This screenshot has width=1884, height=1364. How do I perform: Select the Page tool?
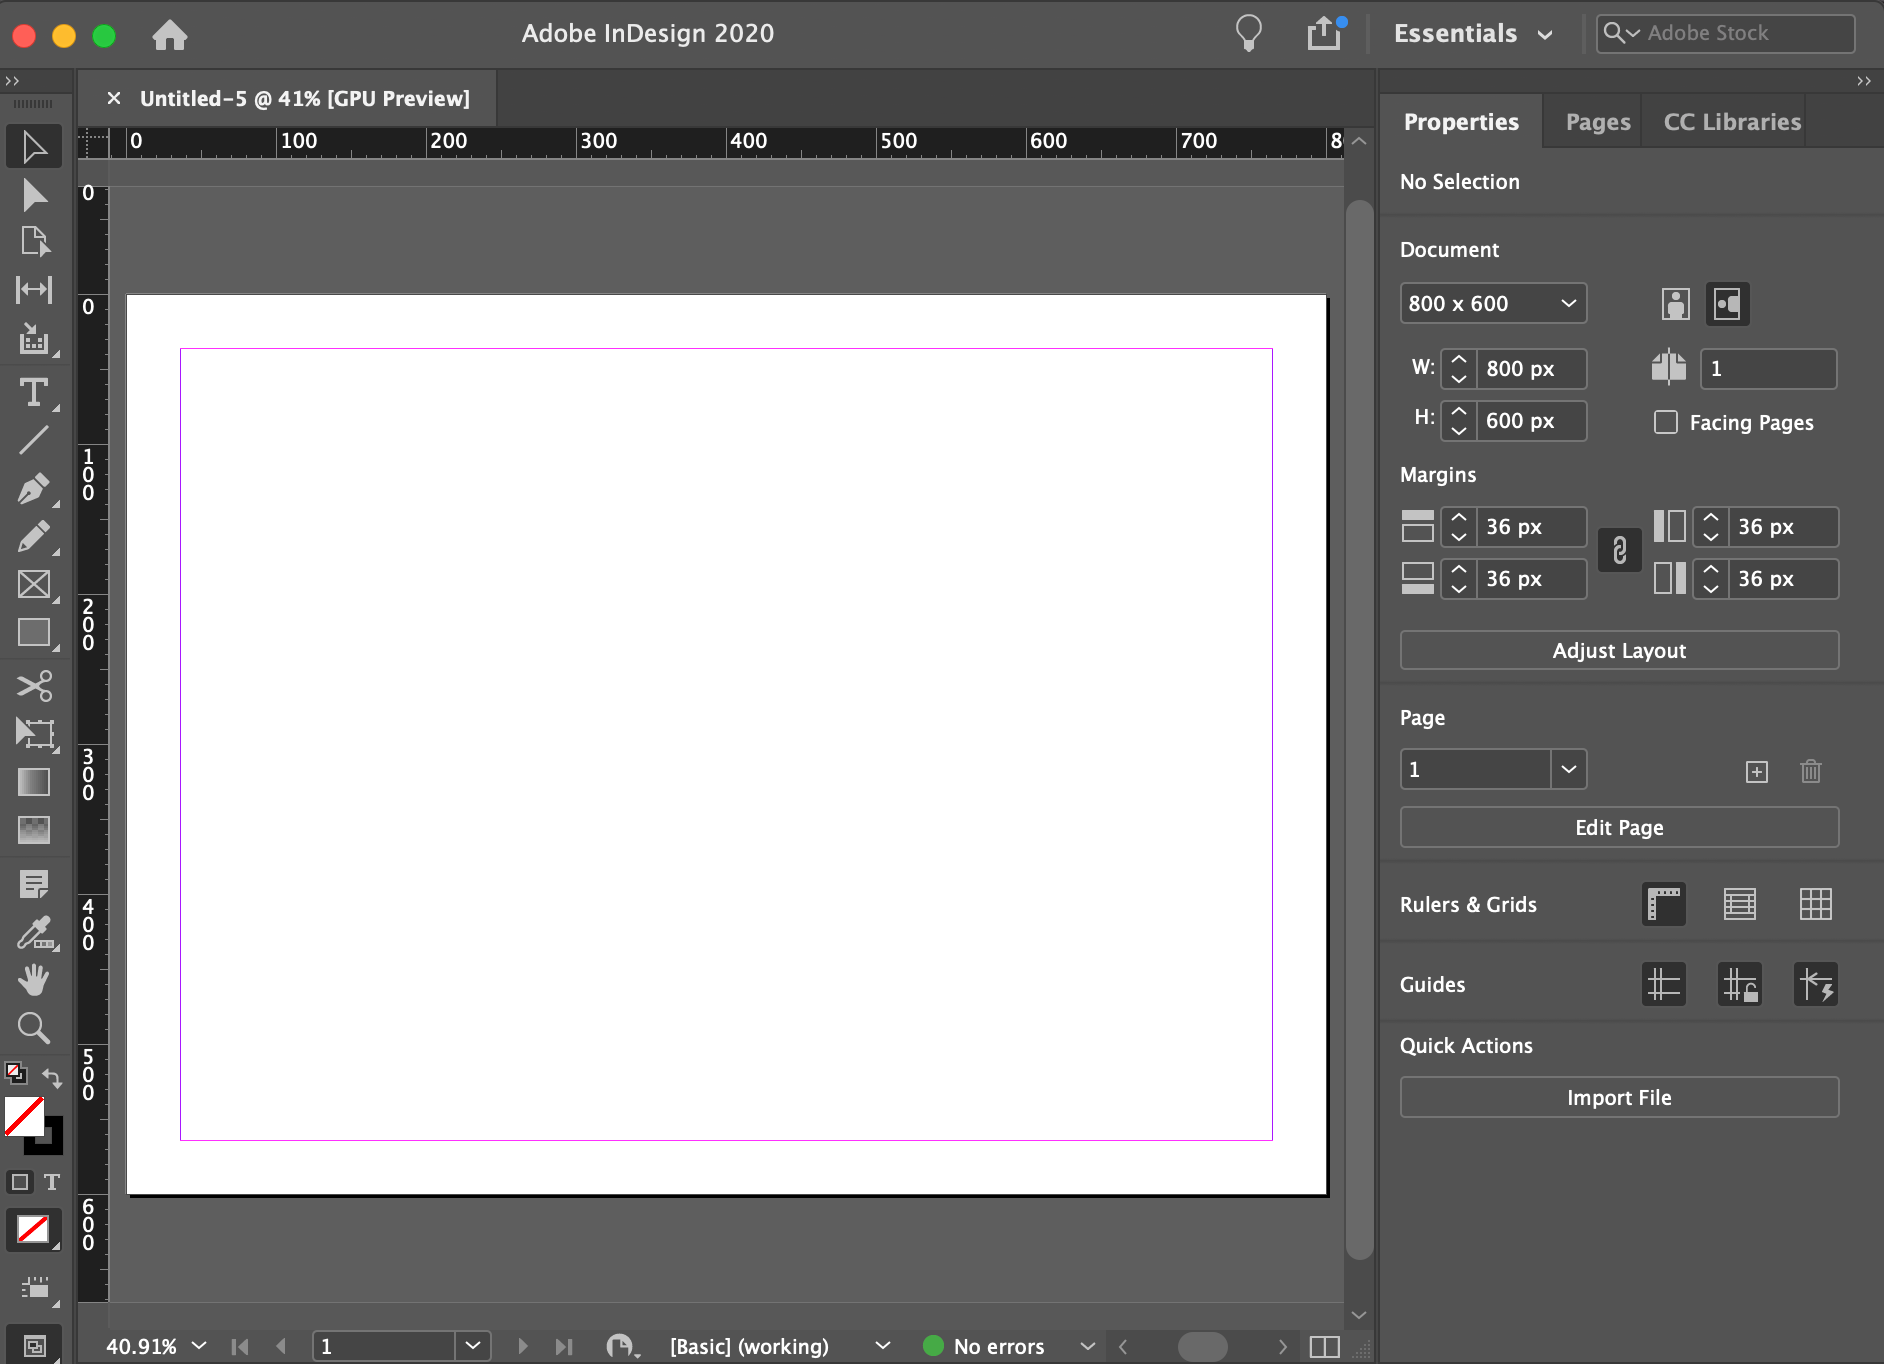34,242
